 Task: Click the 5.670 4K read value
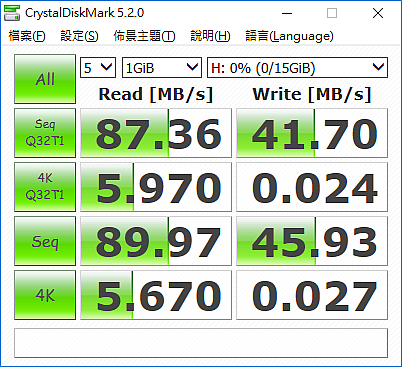point(156,295)
